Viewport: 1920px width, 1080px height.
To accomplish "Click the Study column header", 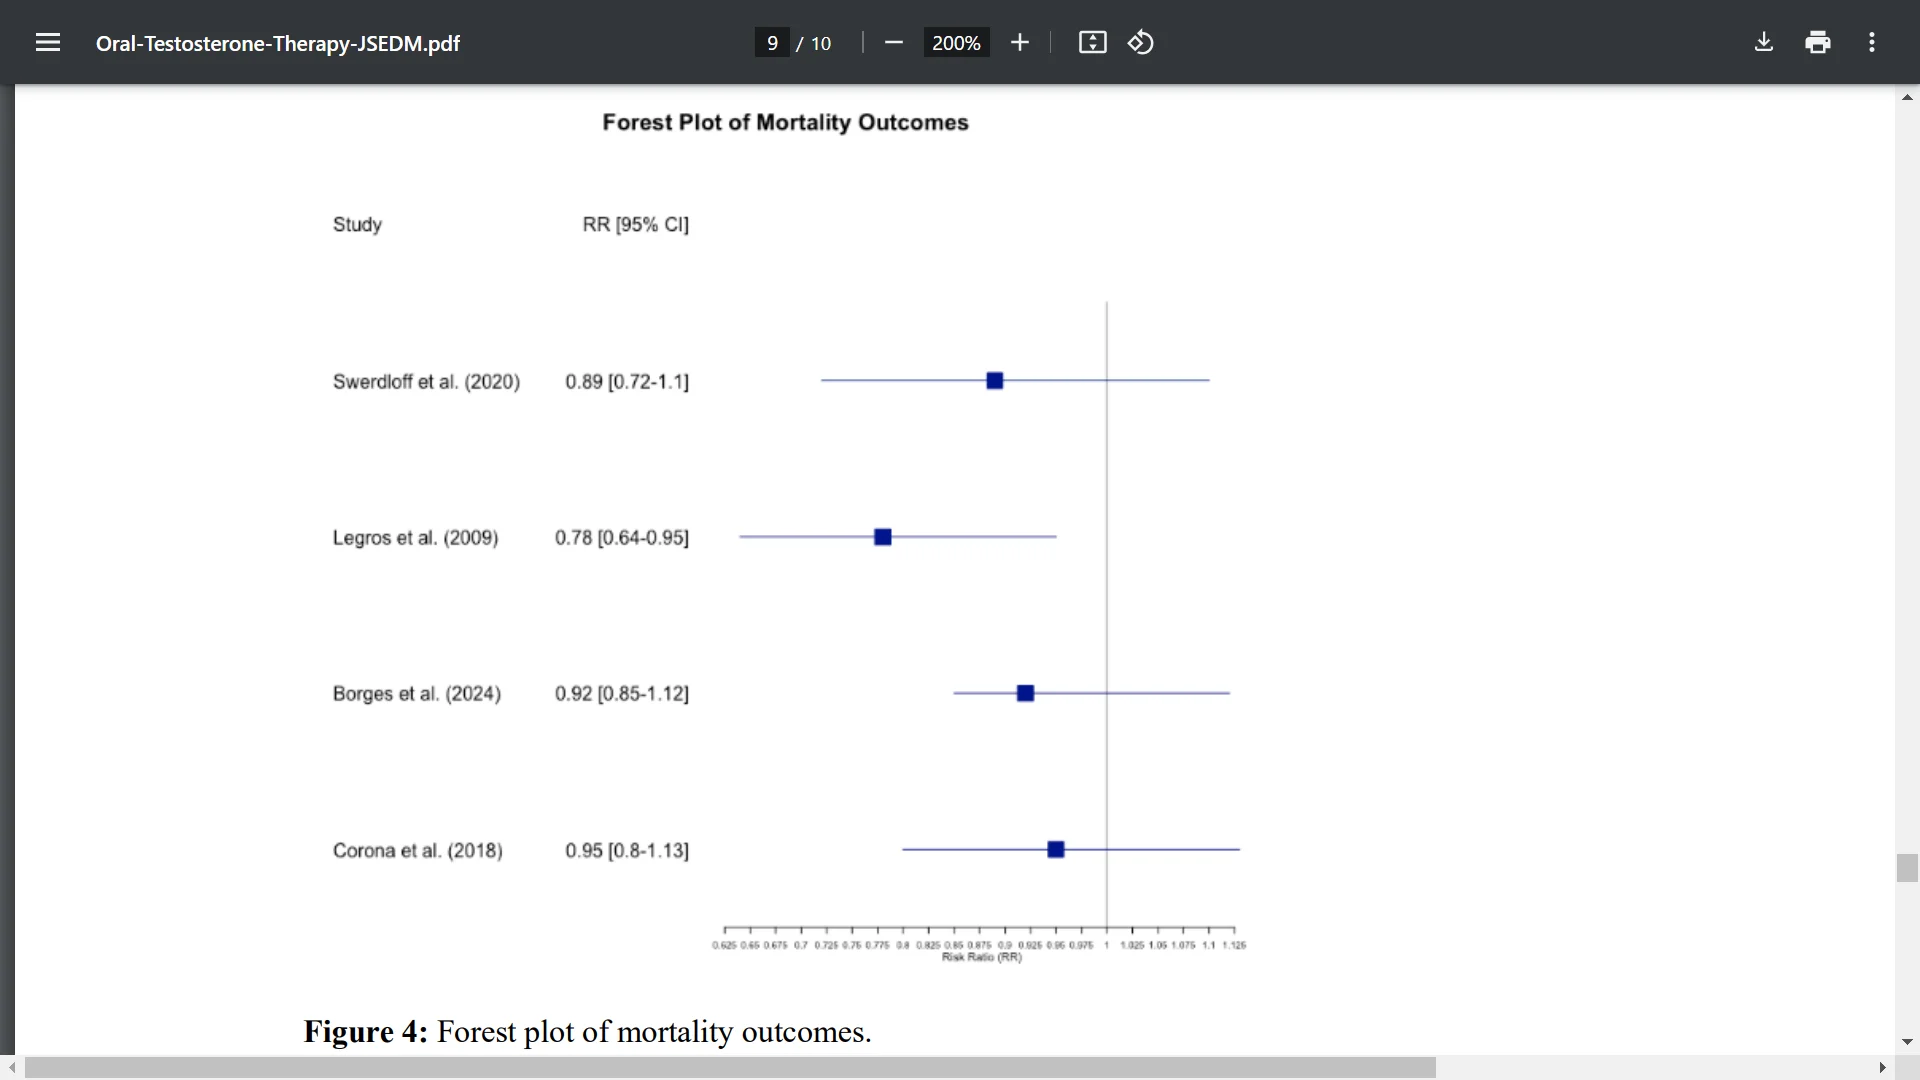I will click(357, 224).
